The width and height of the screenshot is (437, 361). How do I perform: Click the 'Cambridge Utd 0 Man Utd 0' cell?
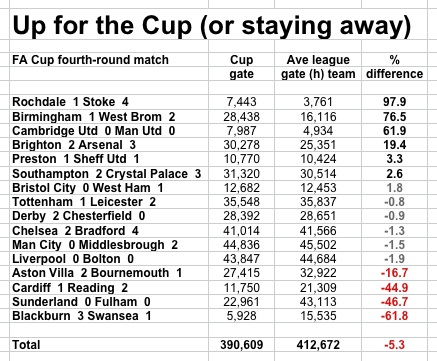[x=94, y=131]
